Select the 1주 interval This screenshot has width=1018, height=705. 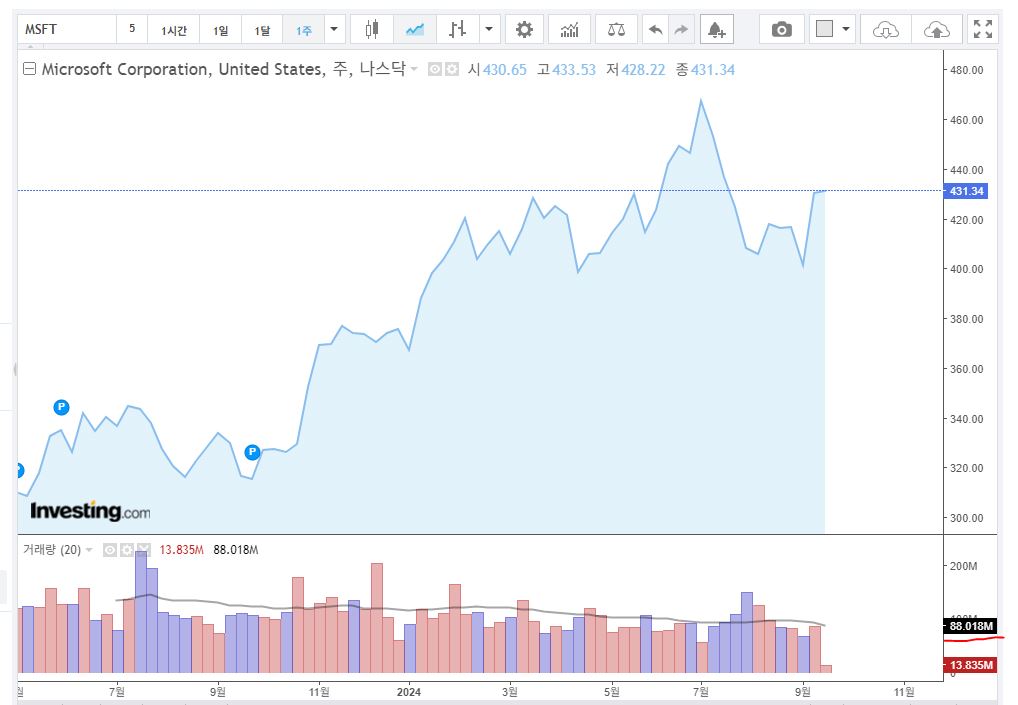304,29
